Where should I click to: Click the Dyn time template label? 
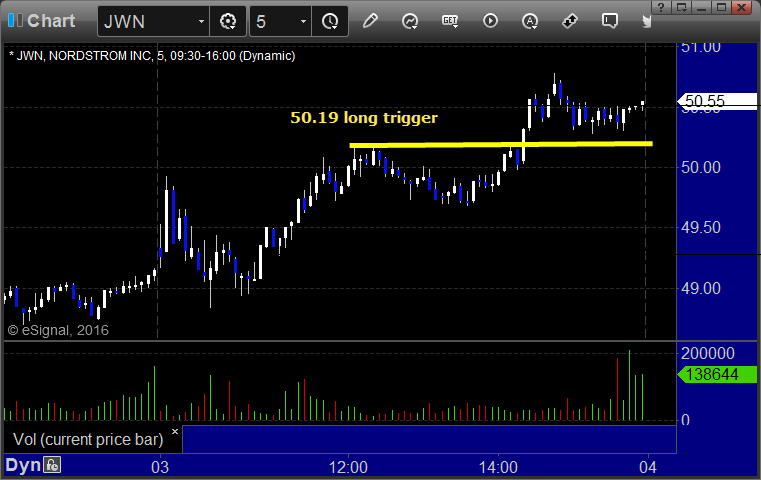[23, 465]
